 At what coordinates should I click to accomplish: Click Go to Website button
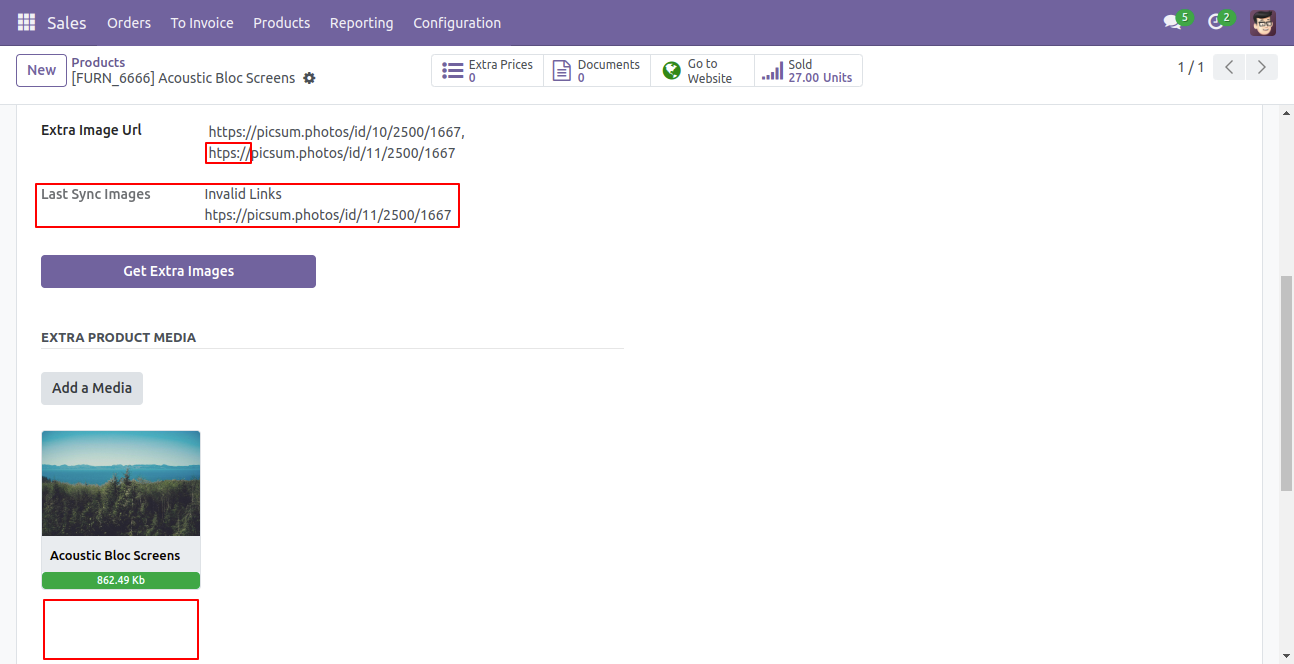(702, 71)
